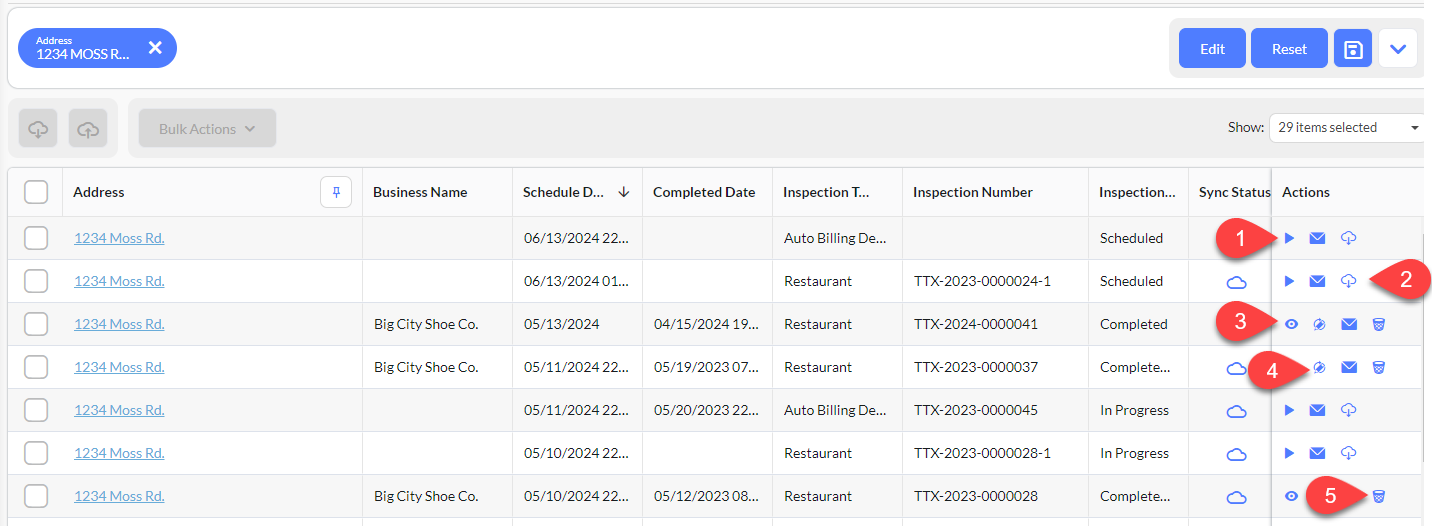Screen dimensions: 1432x526
Task: Click cloud download toolbar button
Action: tap(38, 129)
